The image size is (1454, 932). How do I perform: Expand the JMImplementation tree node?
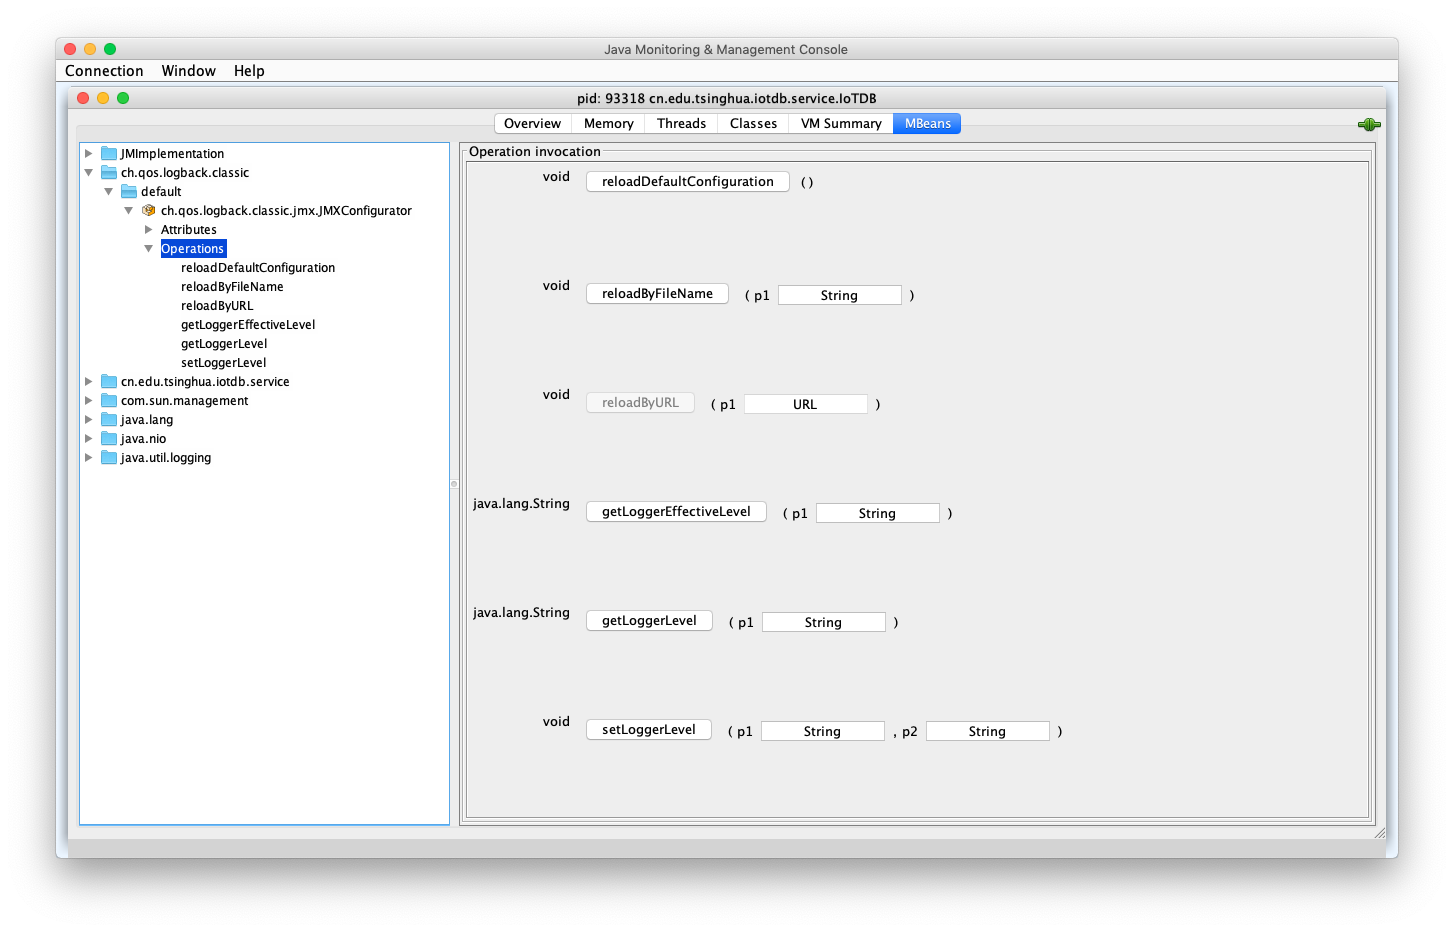(90, 153)
